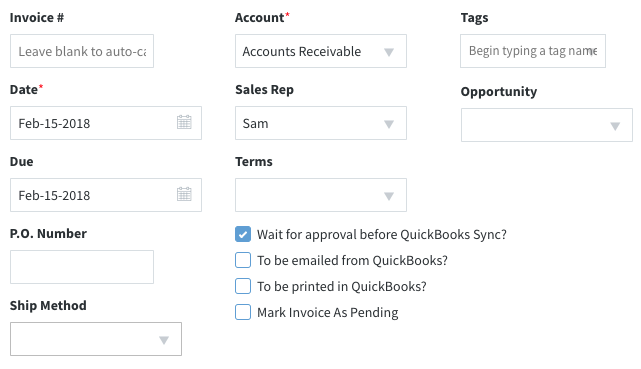This screenshot has width=641, height=369.
Task: Click the Ship Method dropdown arrow
Action: click(164, 340)
